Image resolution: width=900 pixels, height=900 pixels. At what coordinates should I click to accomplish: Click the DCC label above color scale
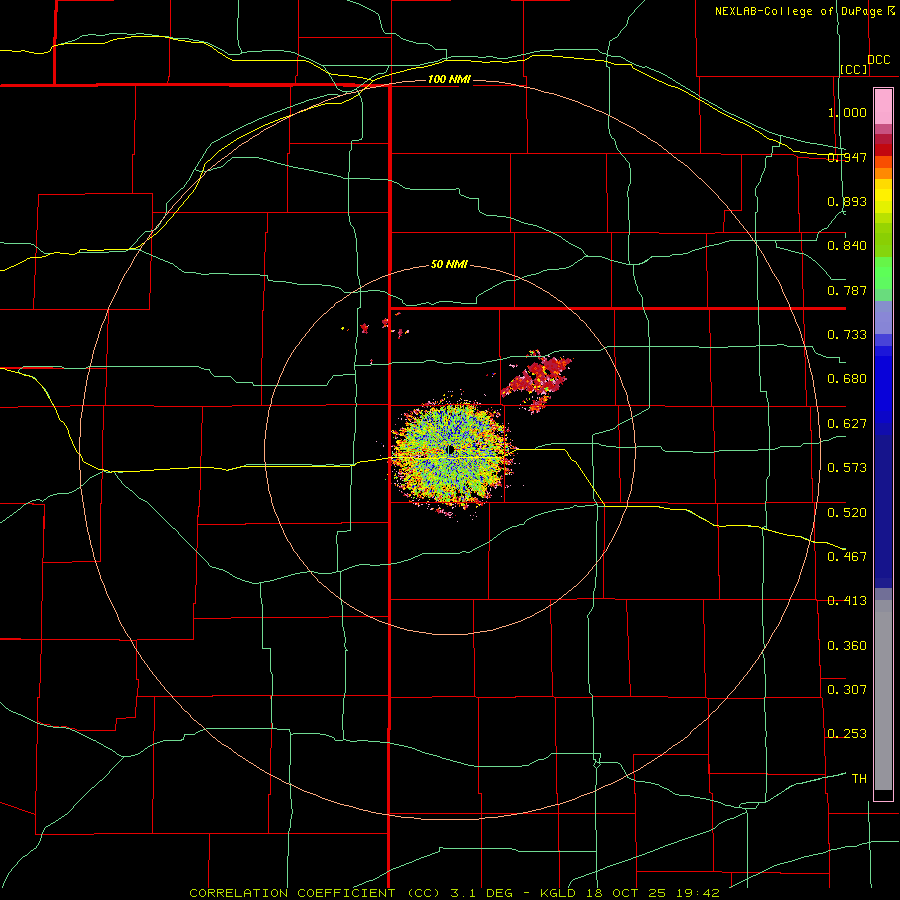click(878, 60)
